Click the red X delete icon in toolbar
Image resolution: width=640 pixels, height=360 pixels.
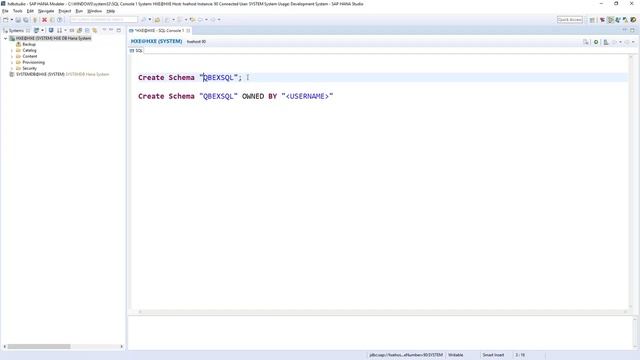pyautogui.click(x=44, y=20)
